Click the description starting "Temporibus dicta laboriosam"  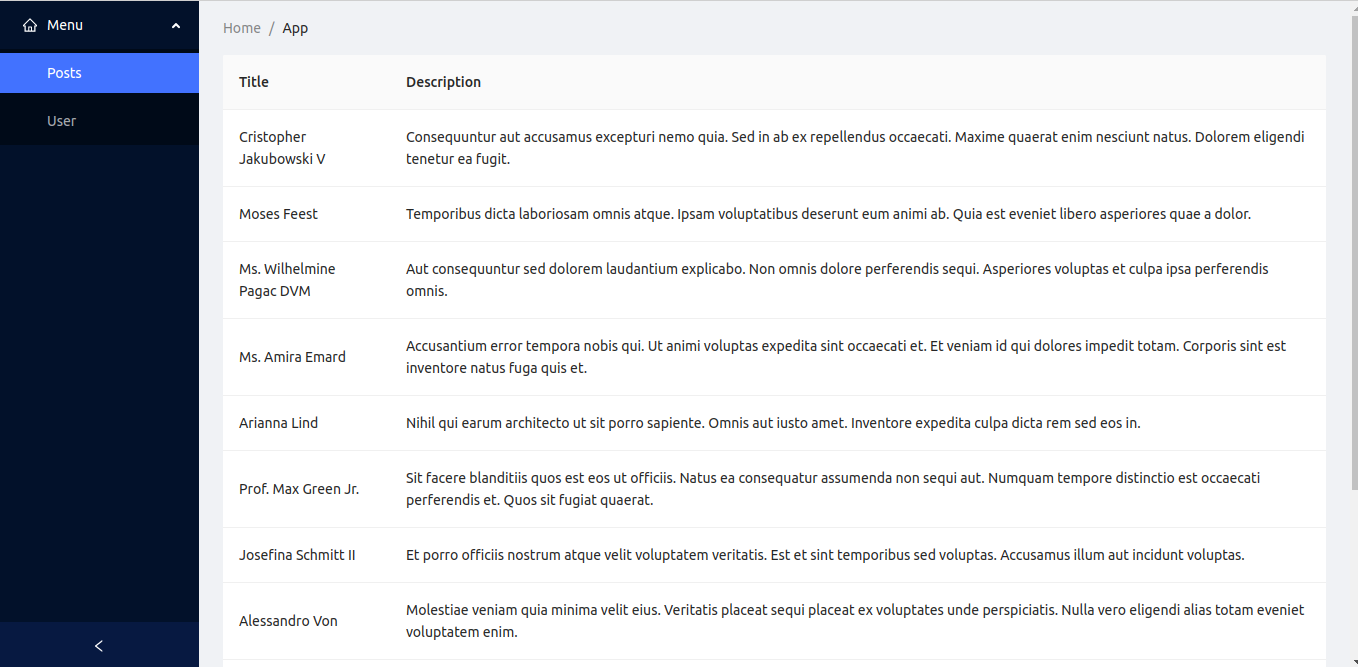click(x=828, y=214)
